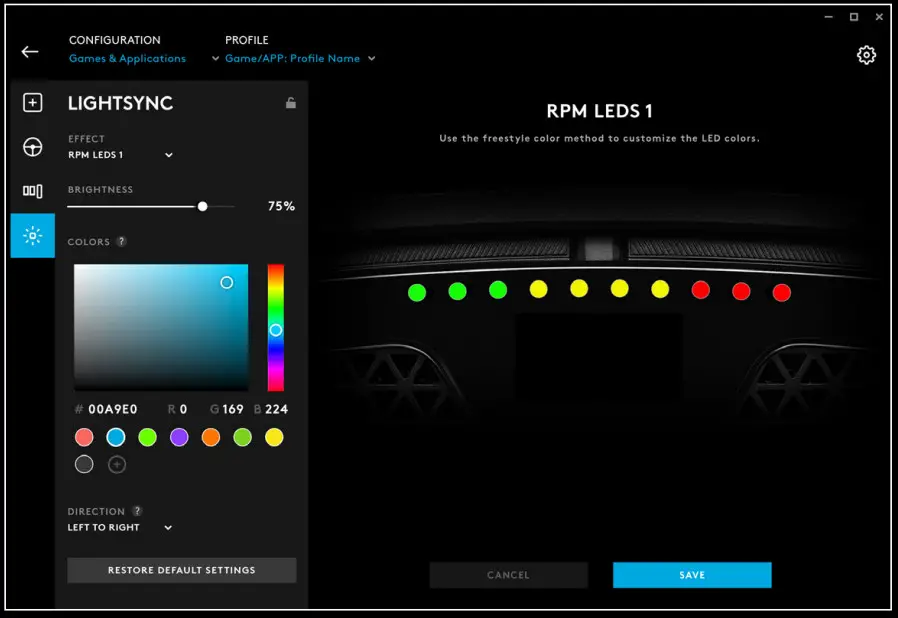
Task: Switch to Games & Applications
Action: point(127,58)
